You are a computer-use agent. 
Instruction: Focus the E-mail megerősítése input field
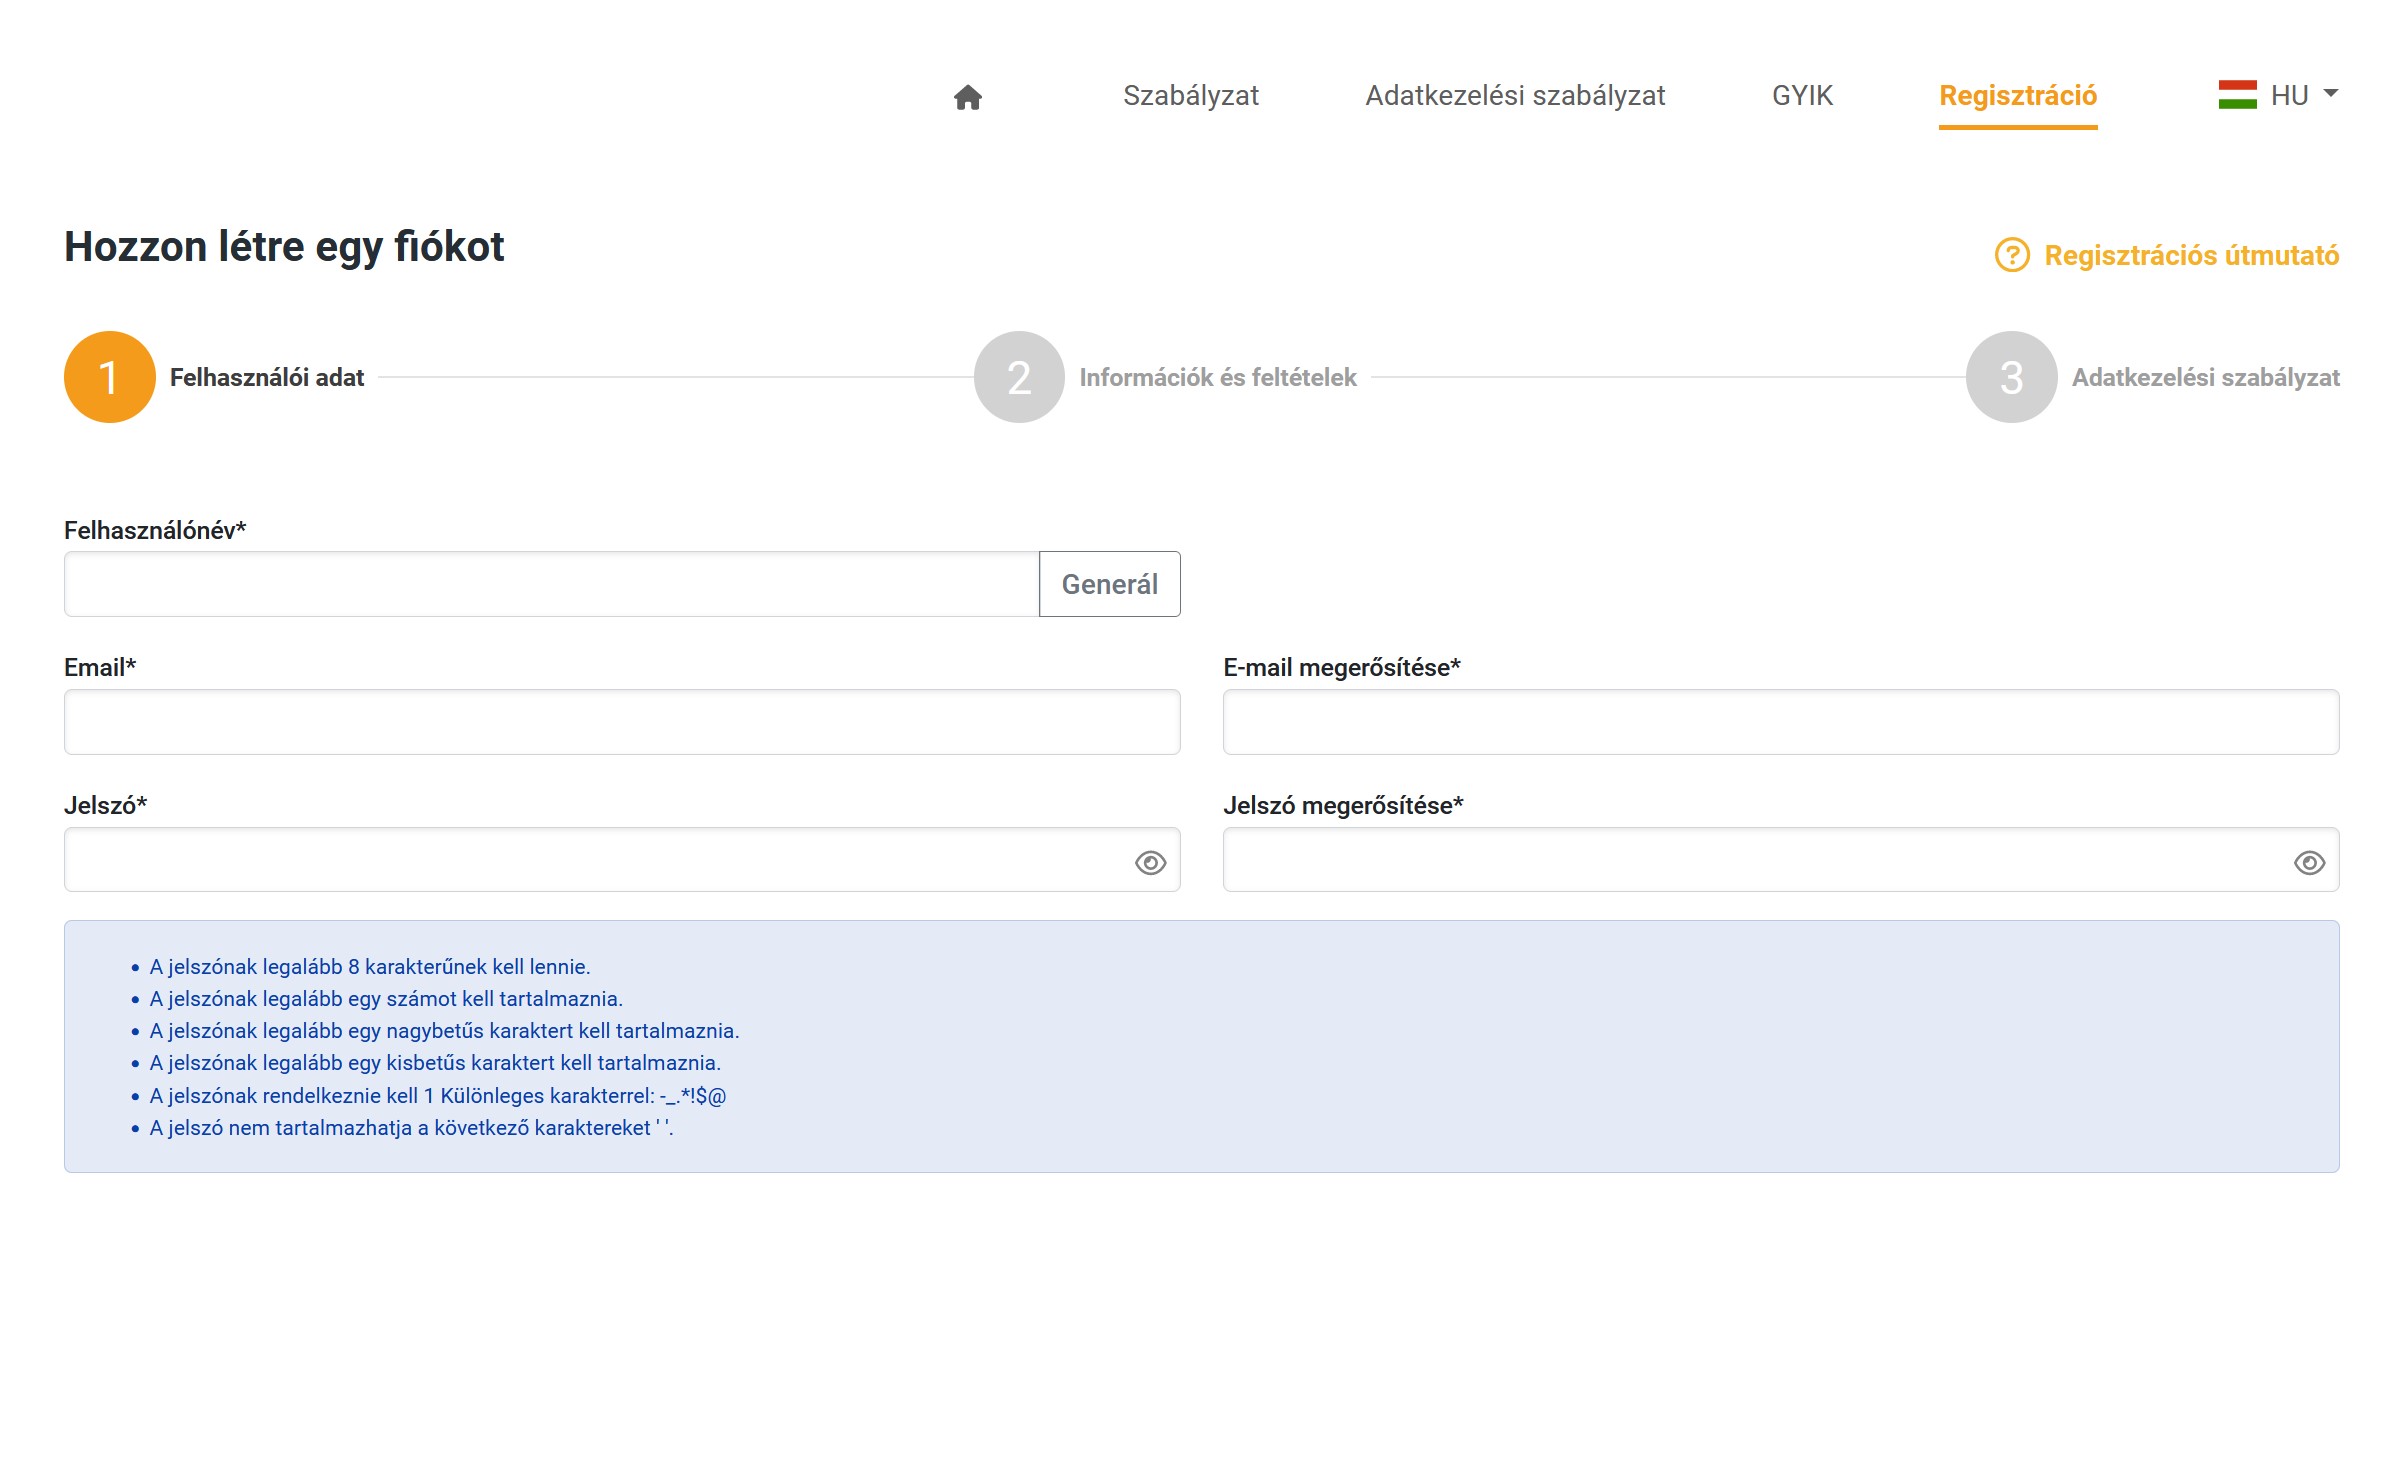coord(1781,722)
